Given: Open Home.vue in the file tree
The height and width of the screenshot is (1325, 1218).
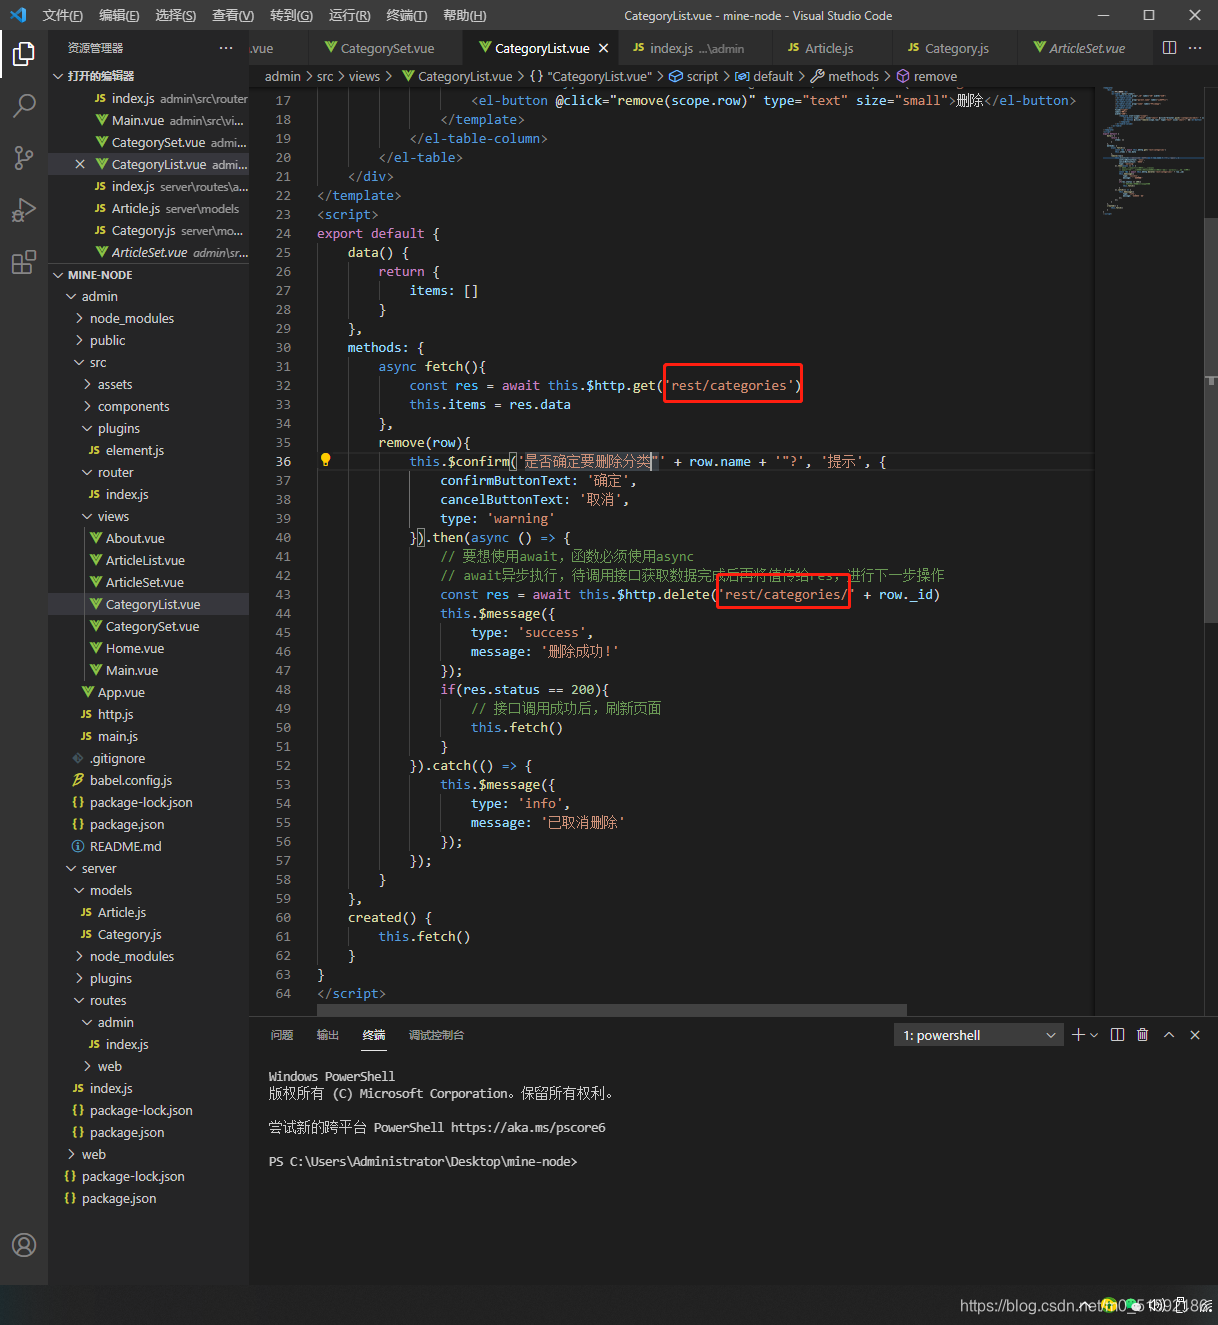Looking at the screenshot, I should coord(148,648).
